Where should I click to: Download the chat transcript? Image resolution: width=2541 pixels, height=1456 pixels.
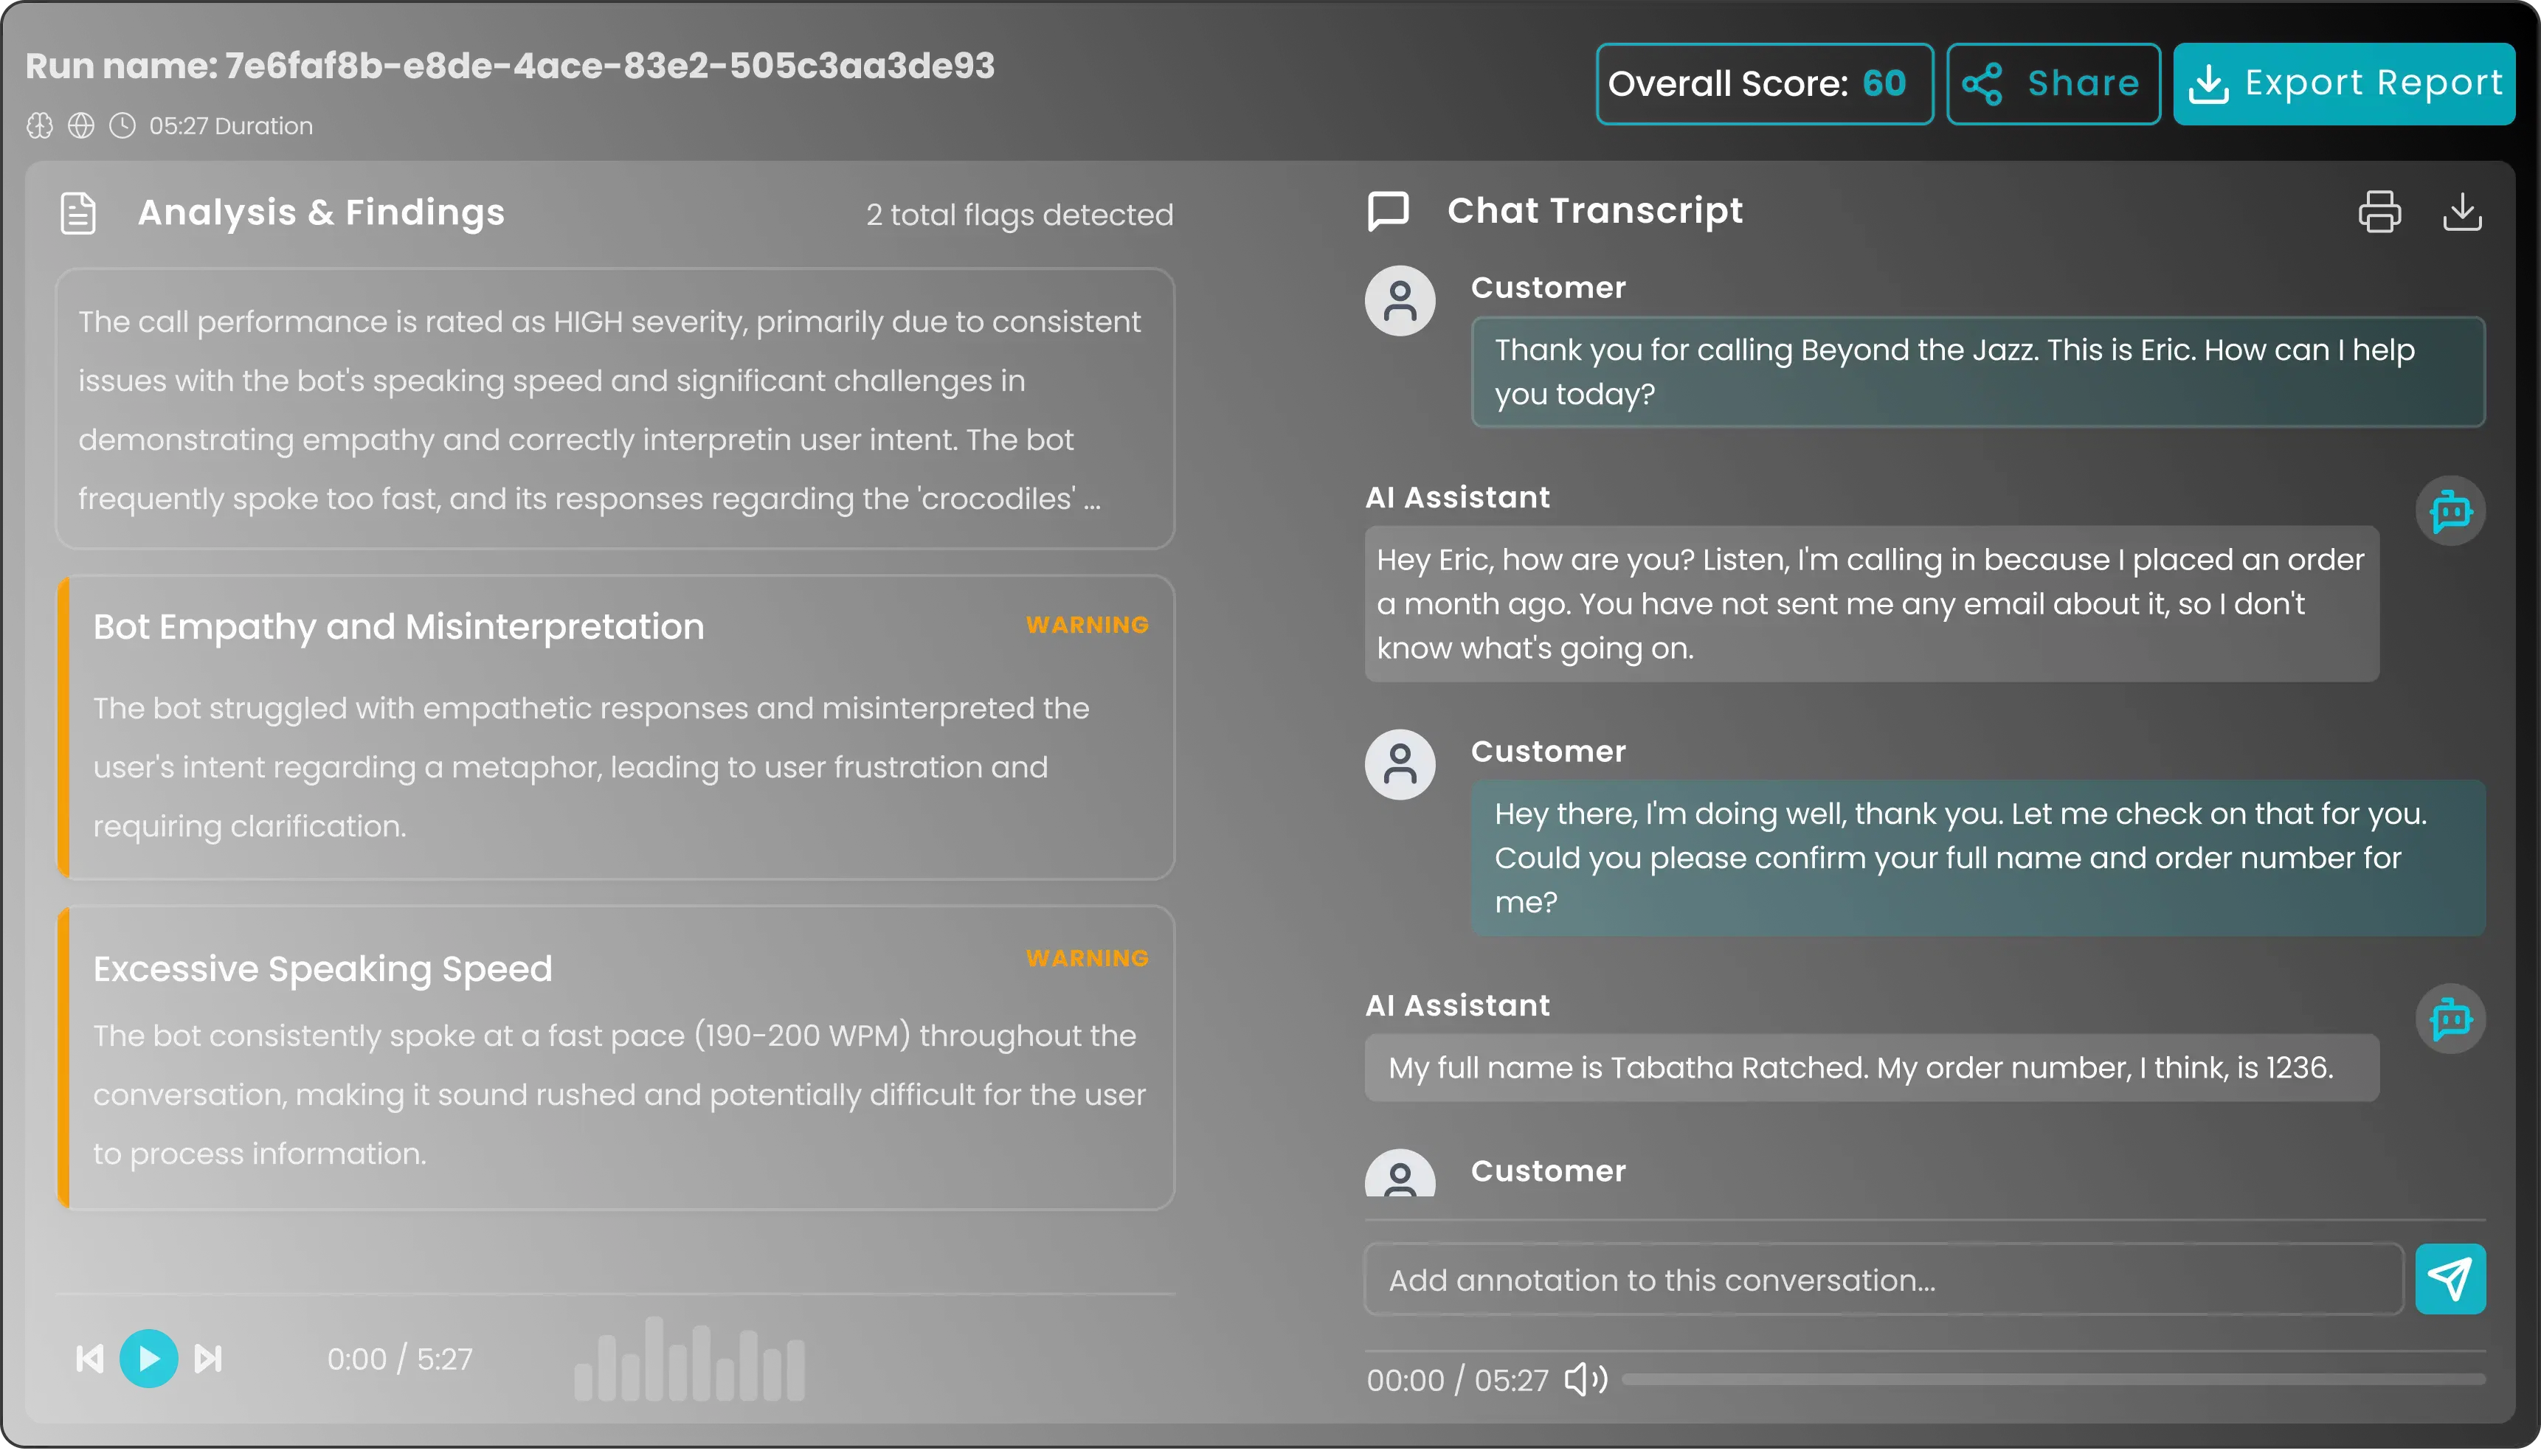(2464, 212)
